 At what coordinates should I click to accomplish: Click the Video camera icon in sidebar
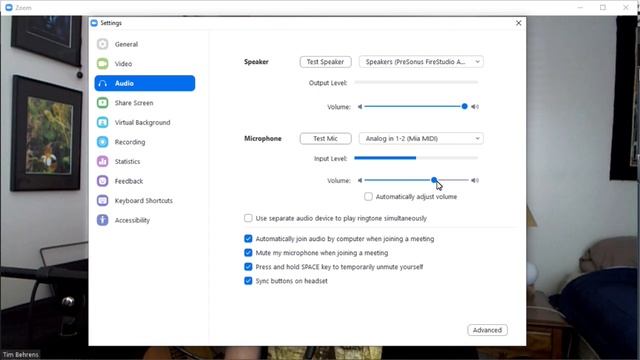pyautogui.click(x=102, y=64)
